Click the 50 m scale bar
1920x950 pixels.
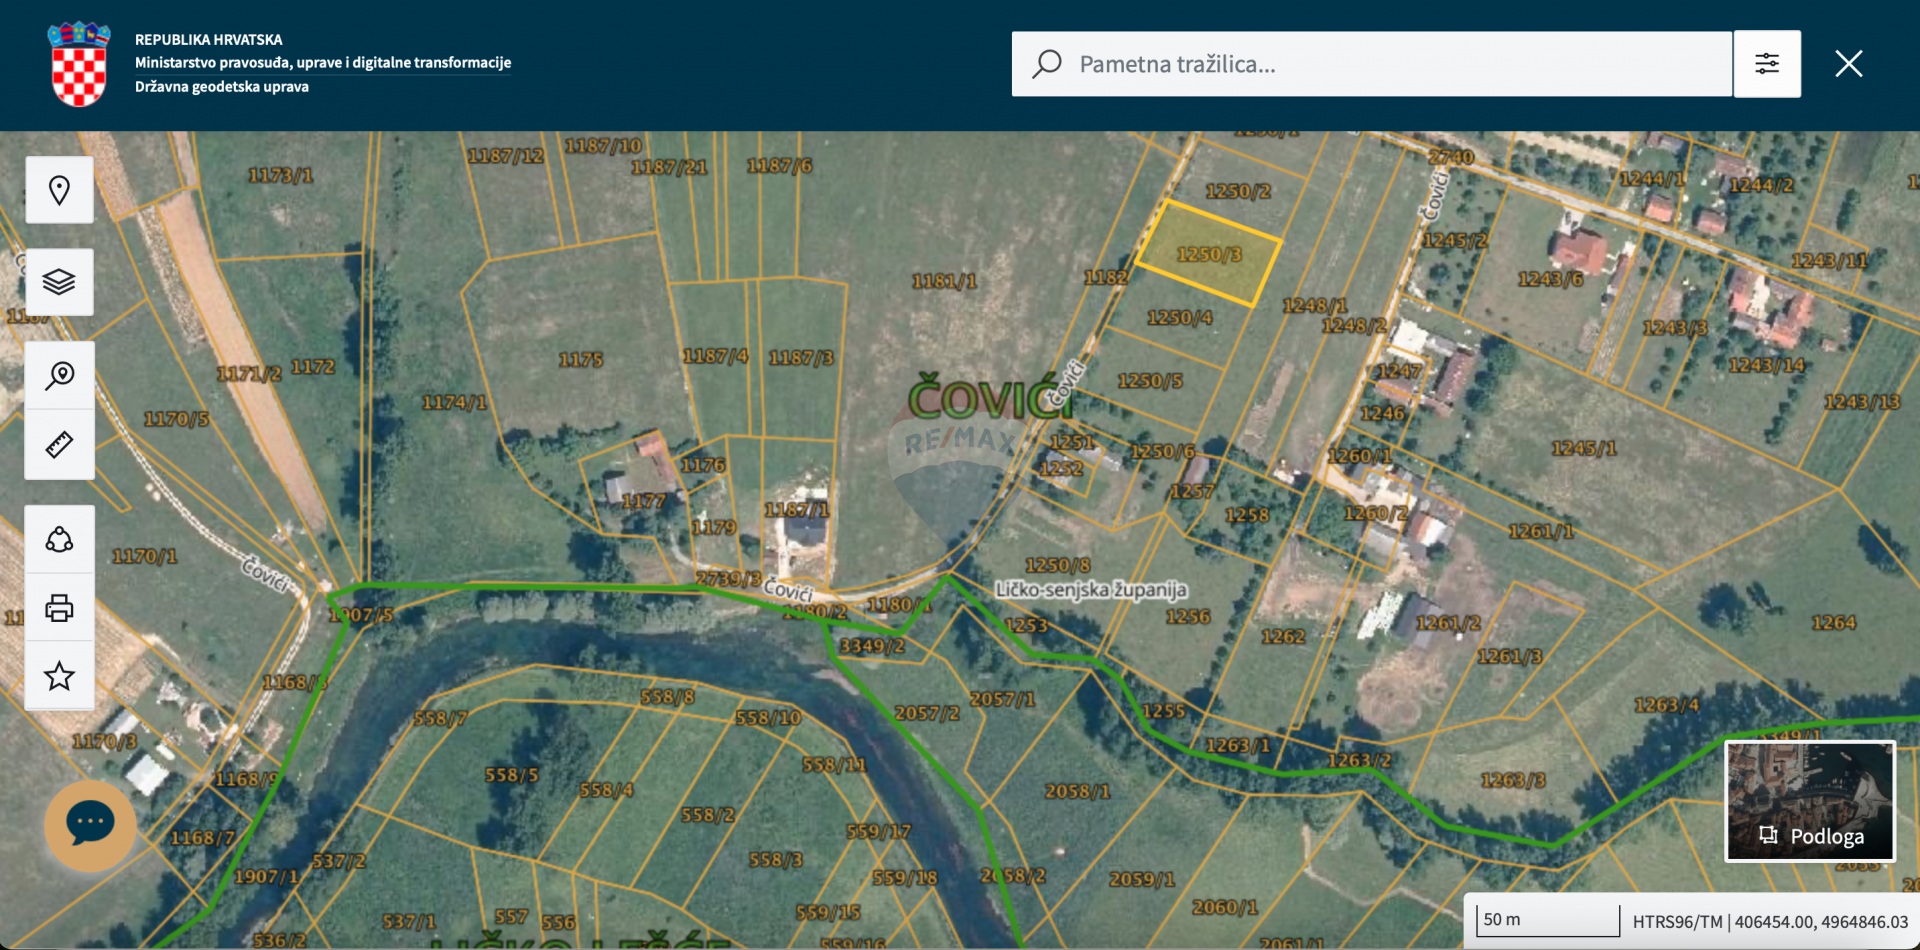coord(1548,920)
